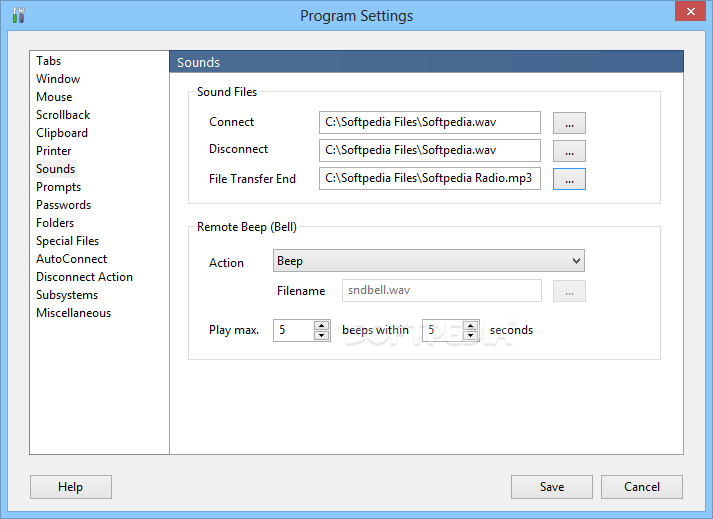Click the app icon in title bar

click(17, 15)
